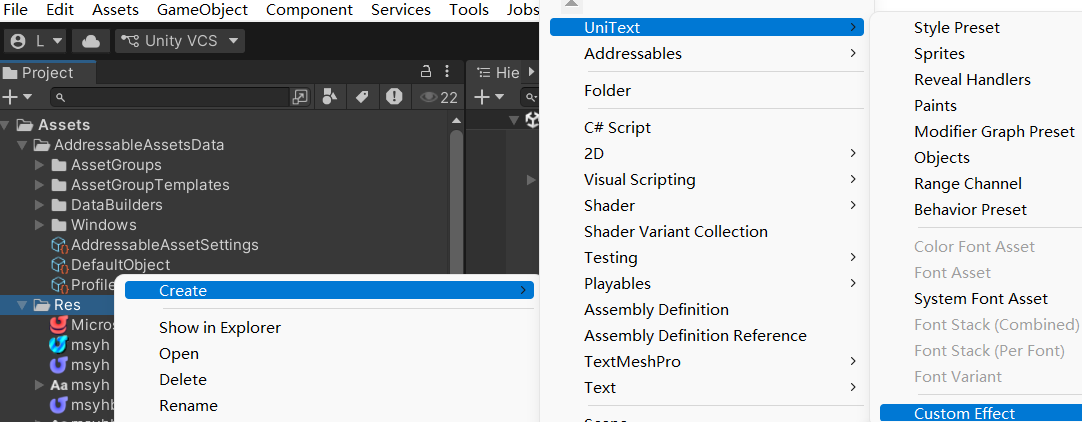
Task: Collapse the AddressableAssetsData folder arrow
Action: click(23, 145)
